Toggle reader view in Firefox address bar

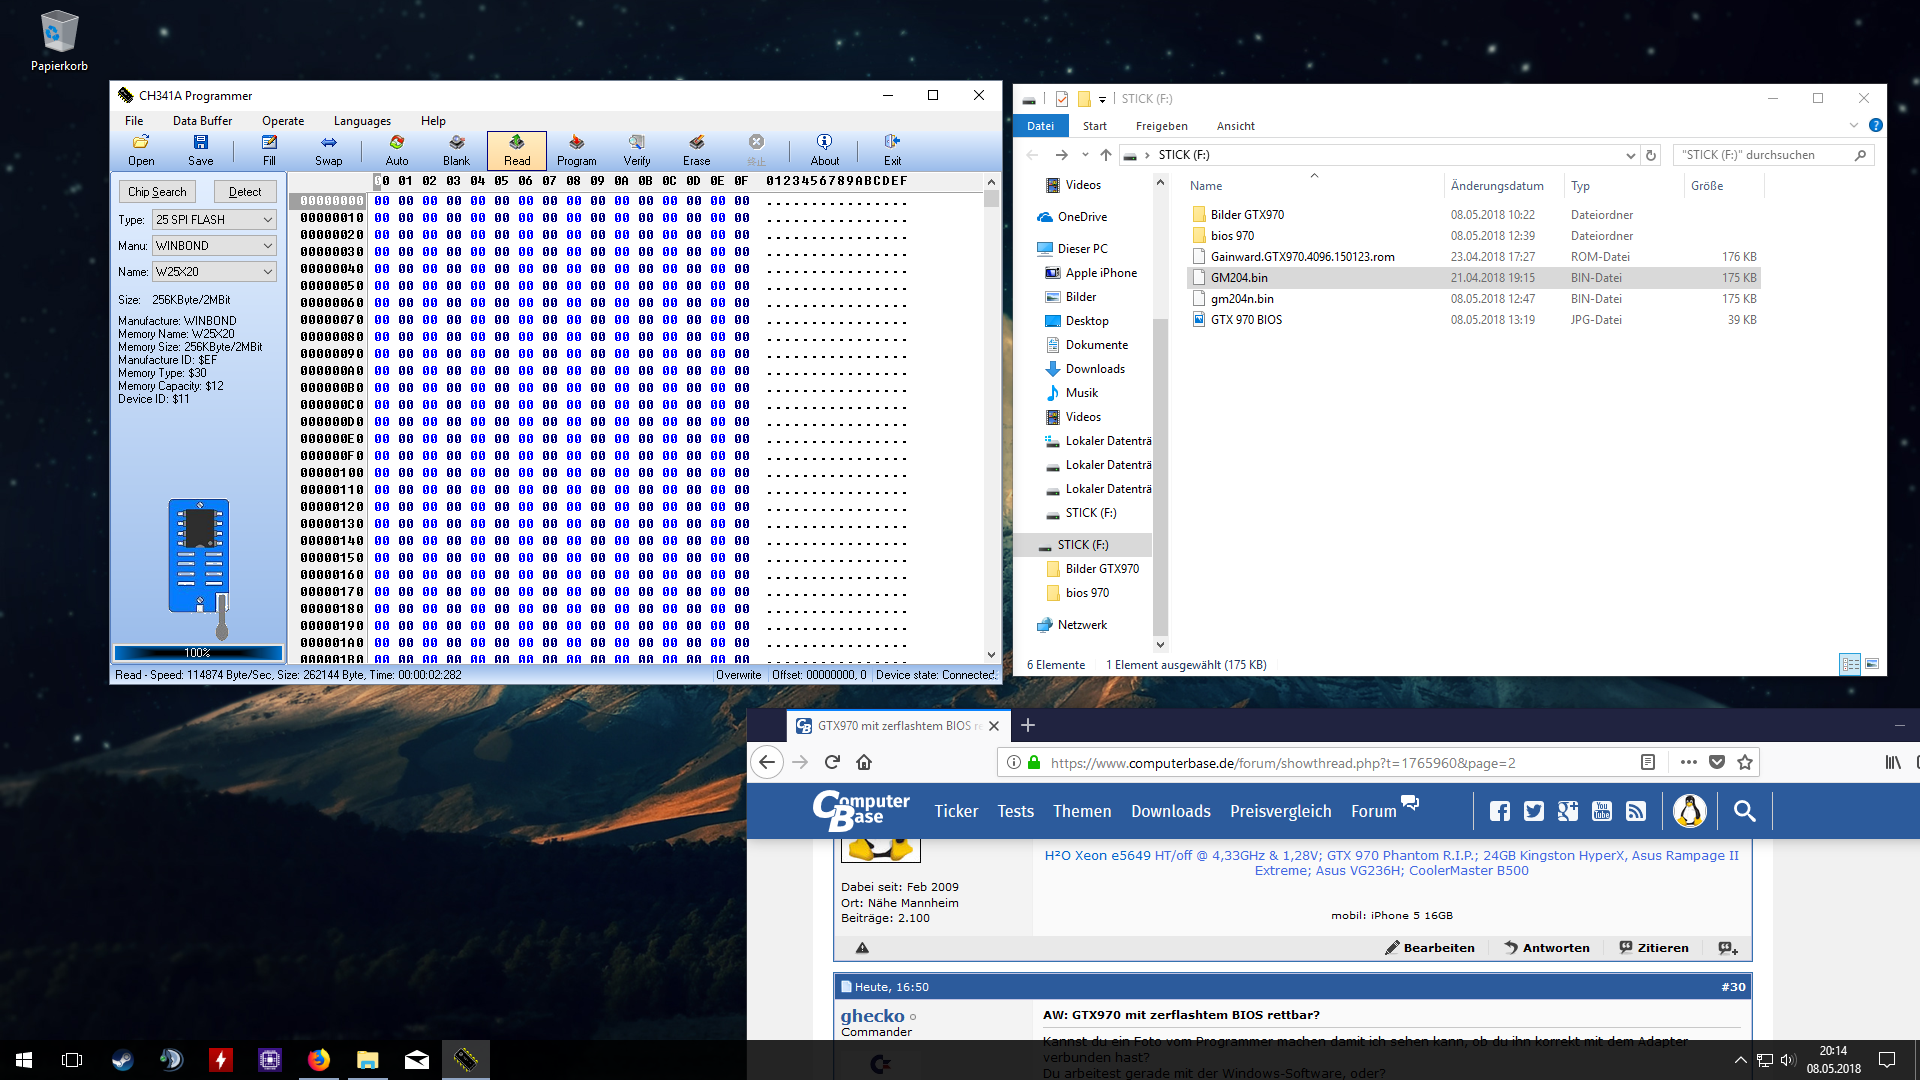[1648, 762]
